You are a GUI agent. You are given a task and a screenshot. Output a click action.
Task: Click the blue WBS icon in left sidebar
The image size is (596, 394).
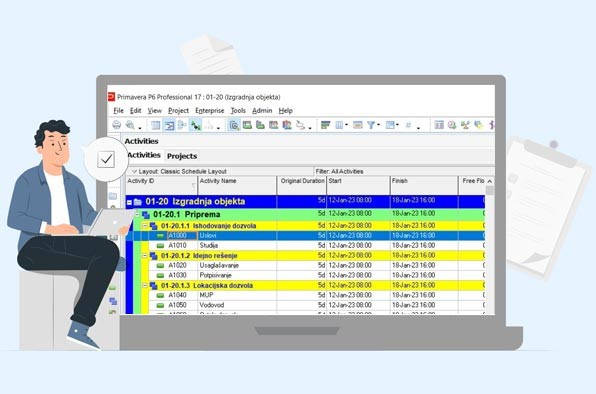(113, 301)
